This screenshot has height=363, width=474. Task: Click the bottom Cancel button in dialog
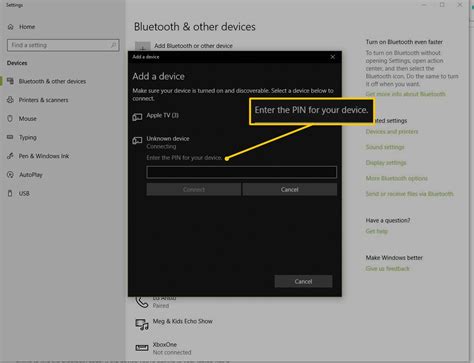(x=303, y=282)
